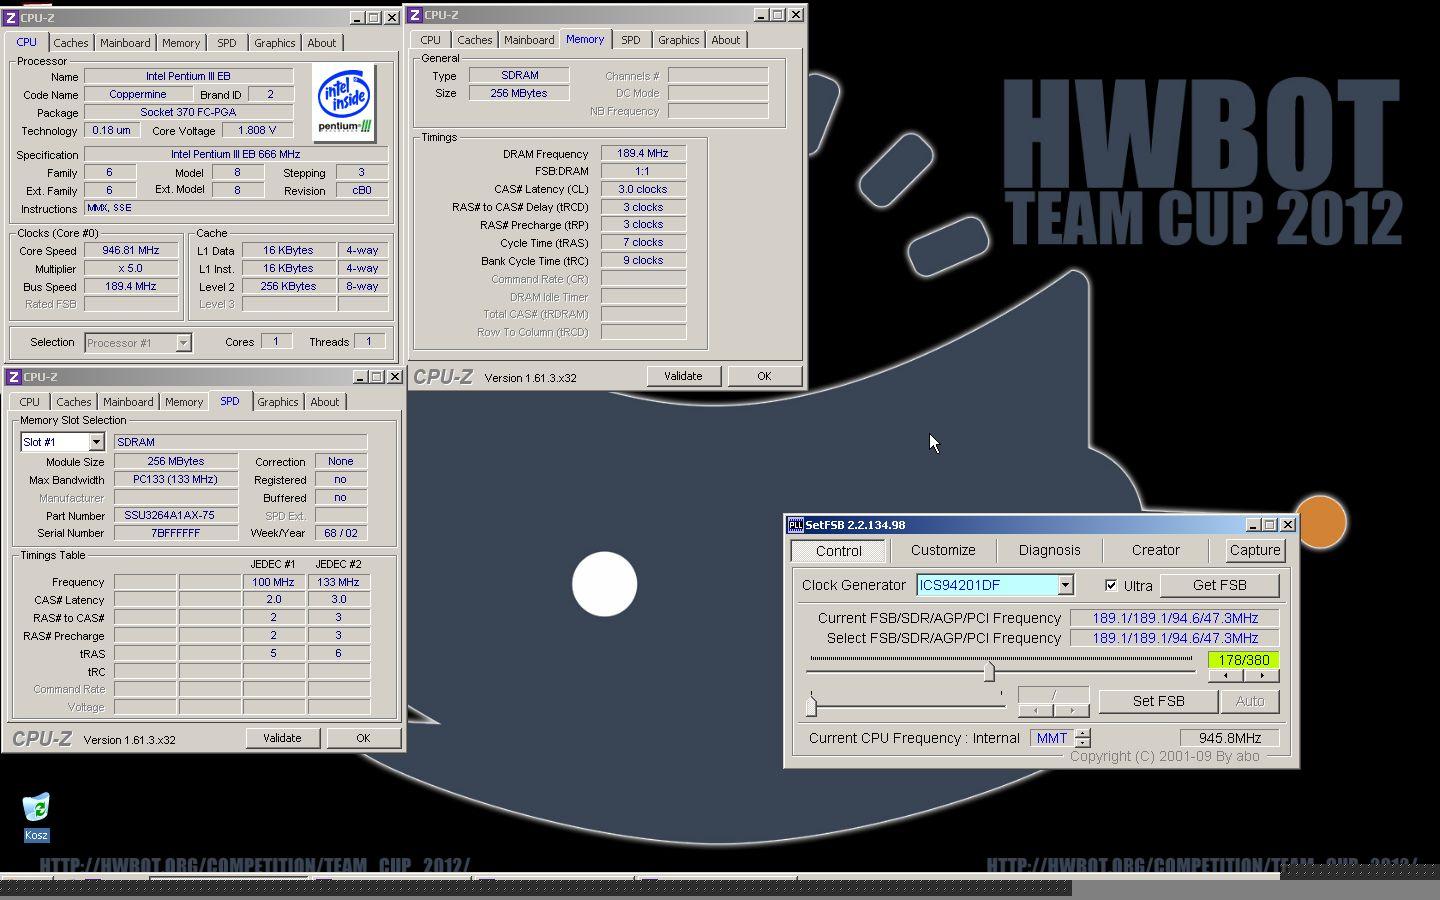This screenshot has width=1440, height=900.
Task: Click the JEDEC #2 frequency 133 MHz cell
Action: (338, 582)
